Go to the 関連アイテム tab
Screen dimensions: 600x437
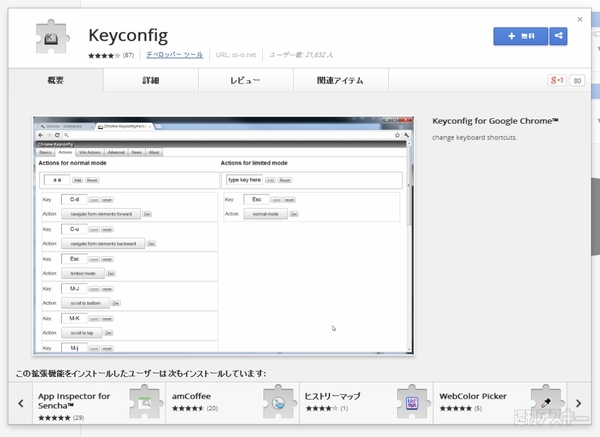[x=341, y=80]
